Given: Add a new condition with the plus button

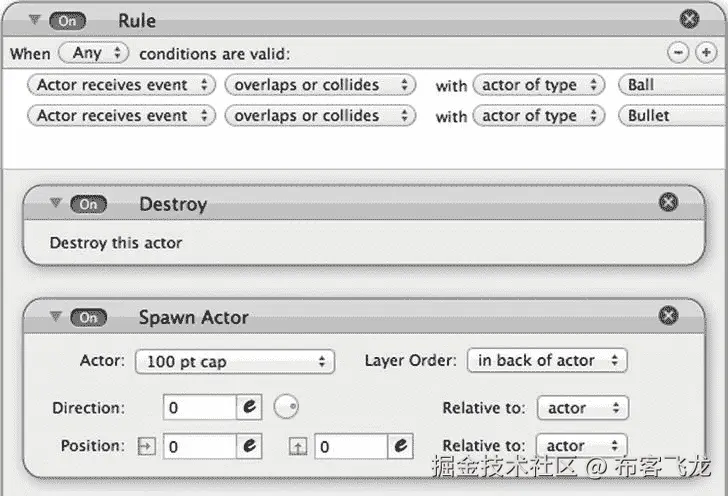Looking at the screenshot, I should click(706, 52).
